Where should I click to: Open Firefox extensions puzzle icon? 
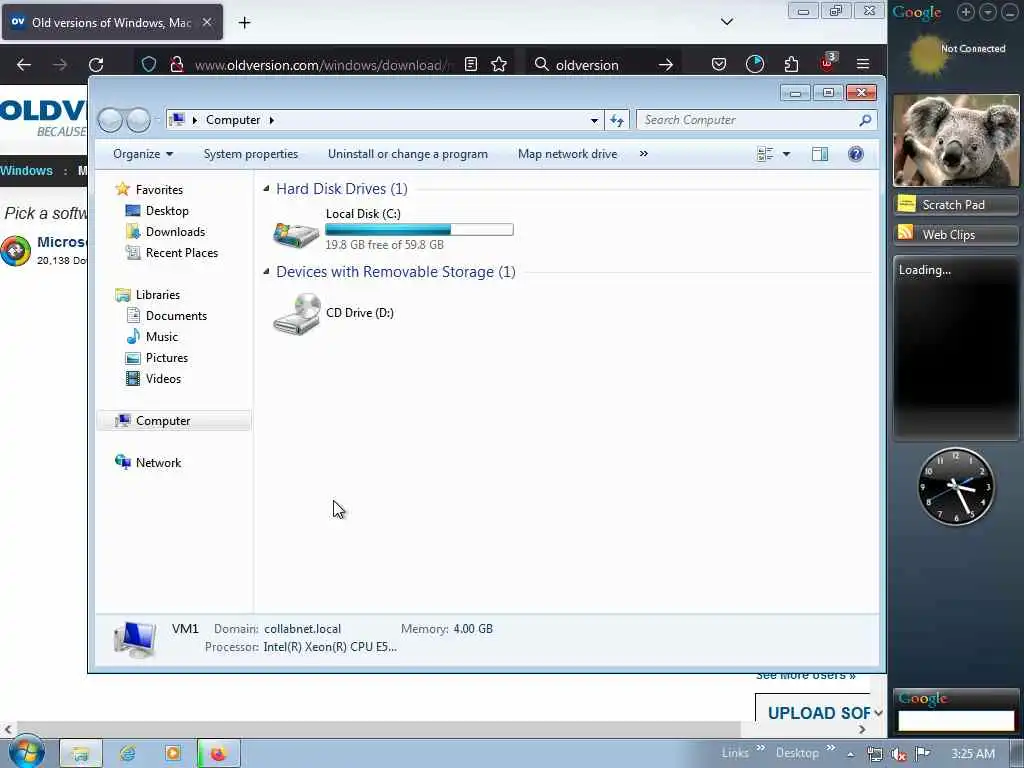(792, 64)
